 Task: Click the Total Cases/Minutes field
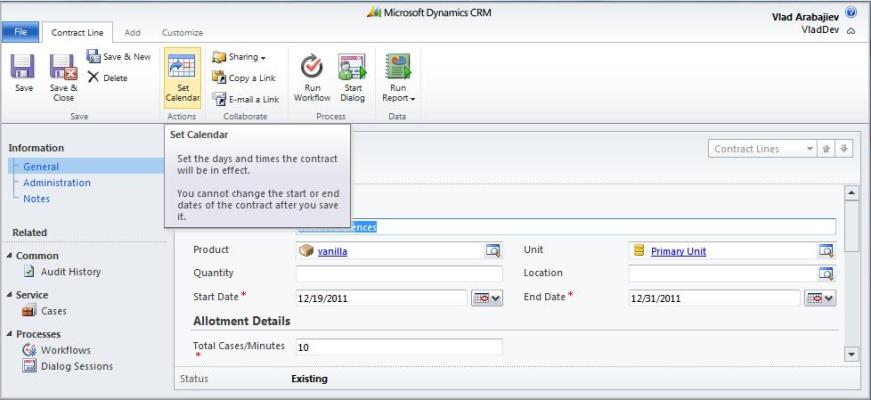399,347
